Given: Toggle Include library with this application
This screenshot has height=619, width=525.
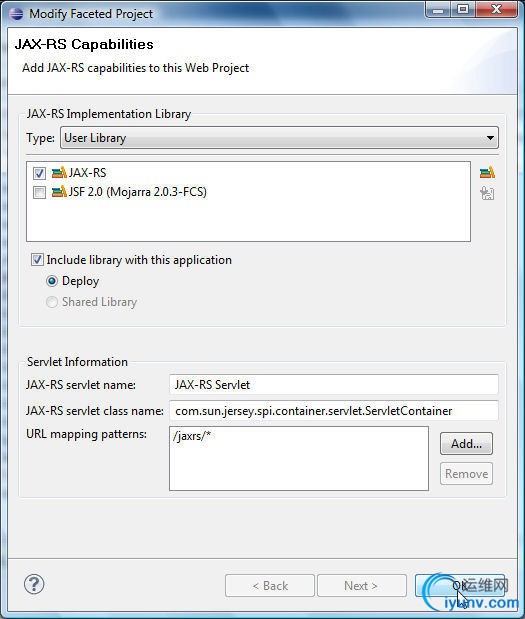Looking at the screenshot, I should click(38, 260).
